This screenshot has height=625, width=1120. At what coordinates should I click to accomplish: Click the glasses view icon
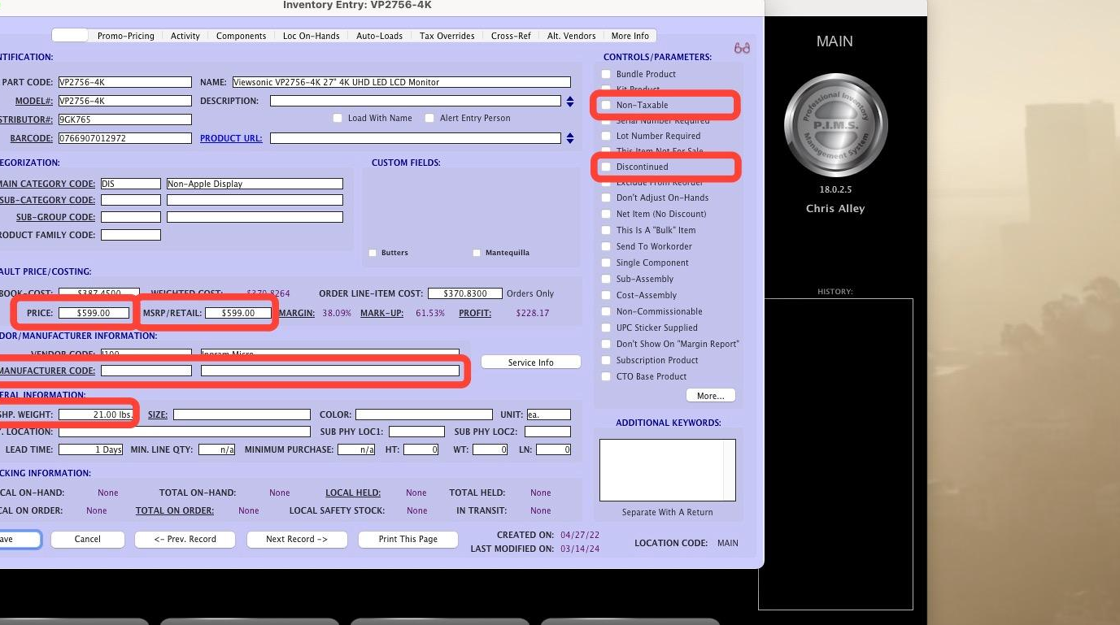(x=742, y=48)
